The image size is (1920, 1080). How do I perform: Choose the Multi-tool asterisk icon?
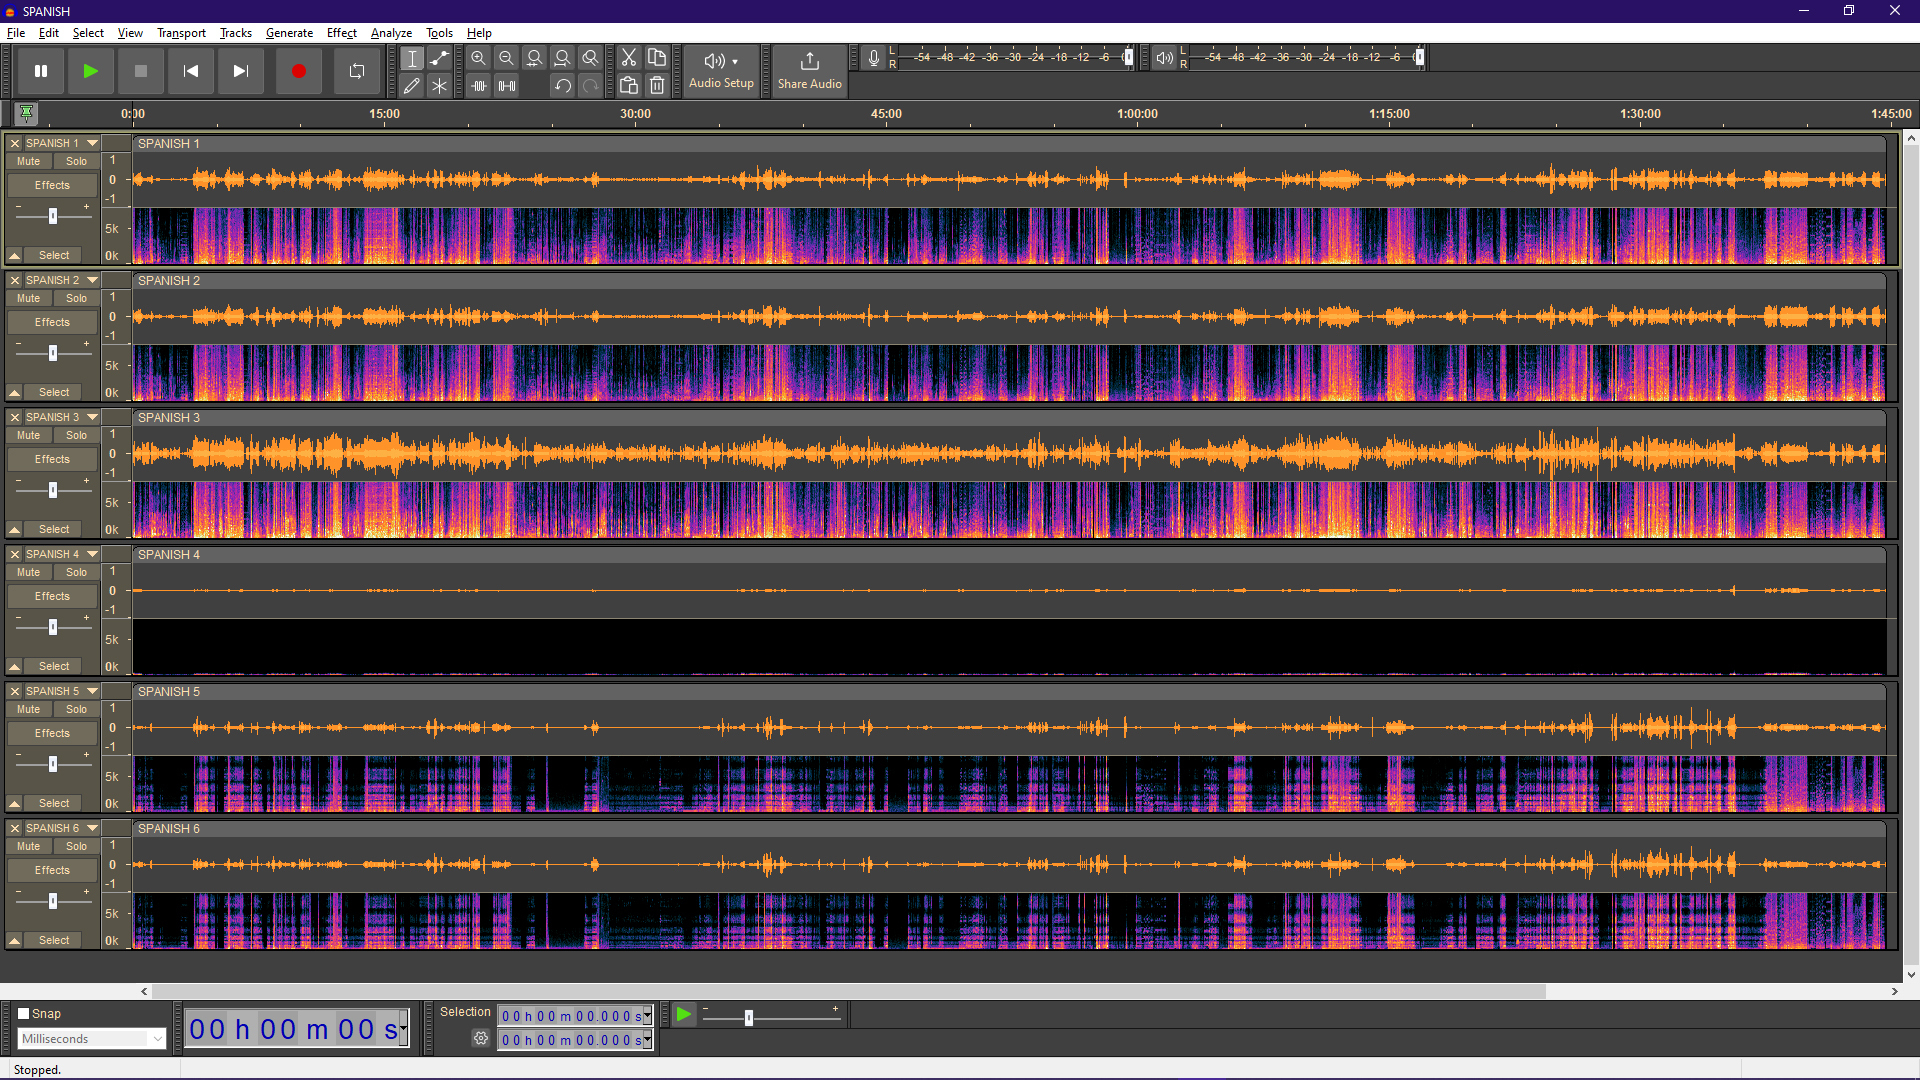click(x=440, y=86)
